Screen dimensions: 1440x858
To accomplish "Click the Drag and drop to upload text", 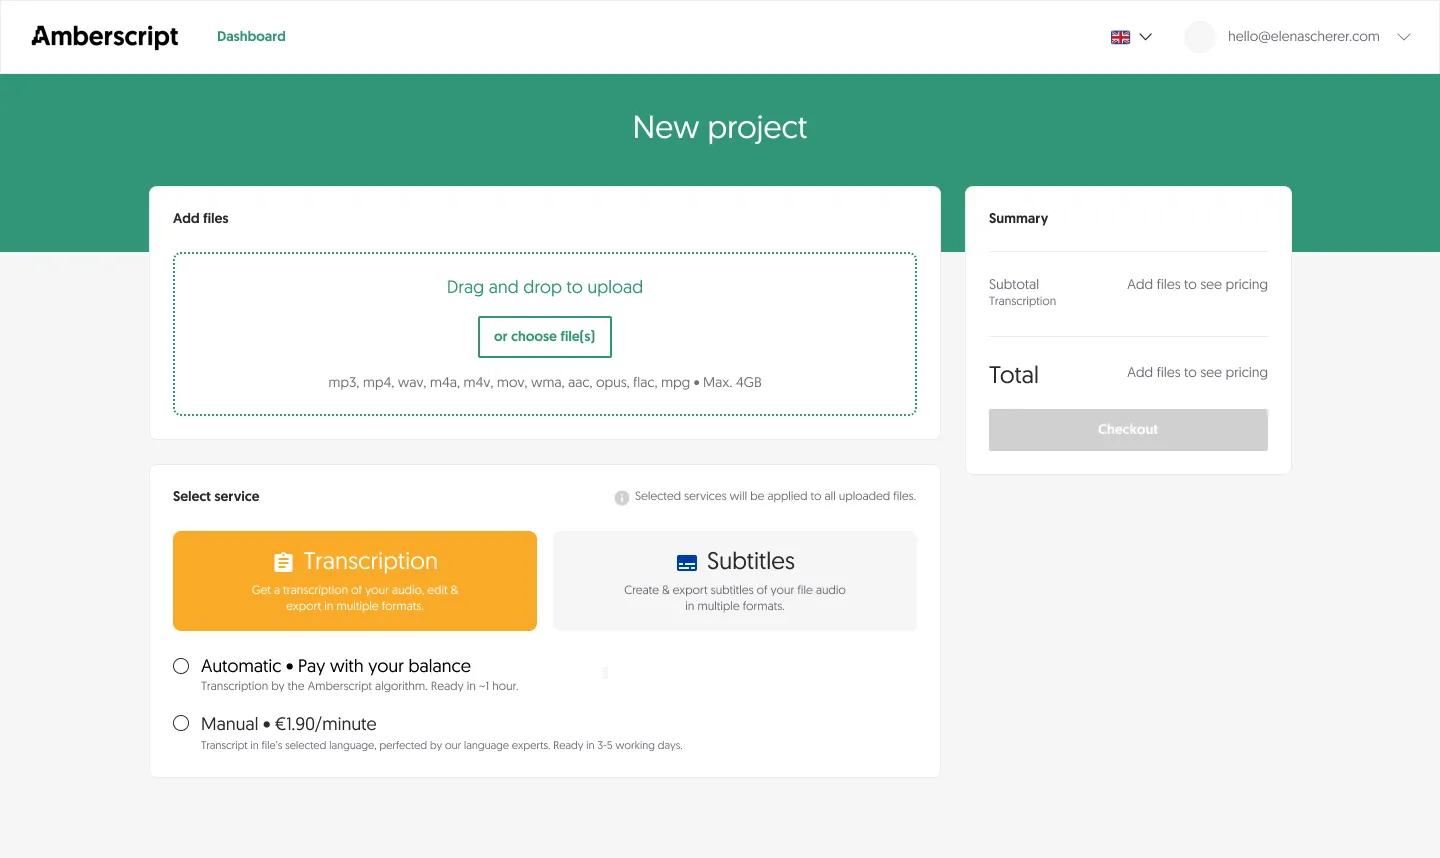I will coord(545,287).
